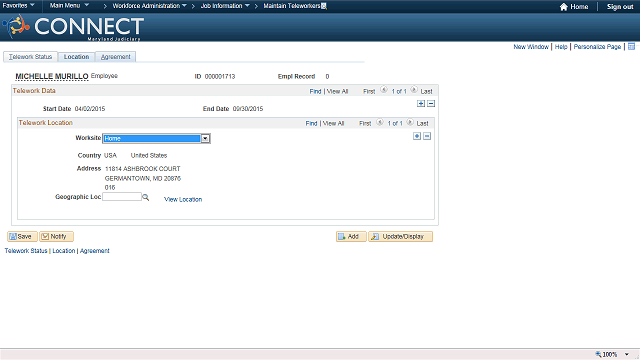Click Last in Telework Location header
Screen dimensions: 640x360
tap(422, 123)
